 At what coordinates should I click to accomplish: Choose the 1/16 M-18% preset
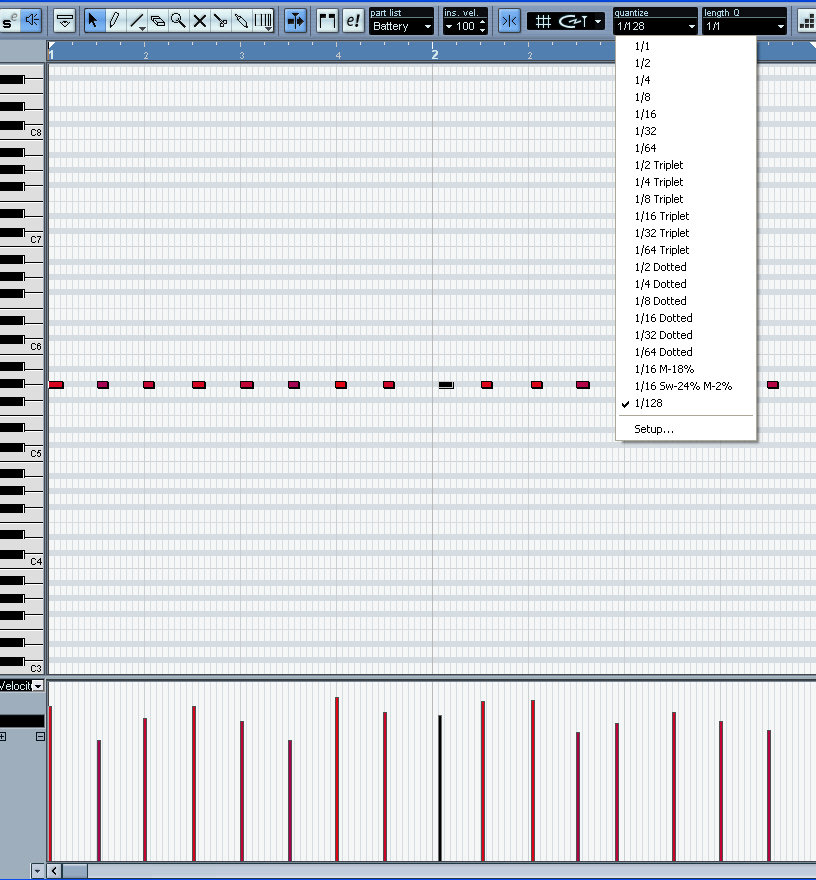tap(686, 369)
